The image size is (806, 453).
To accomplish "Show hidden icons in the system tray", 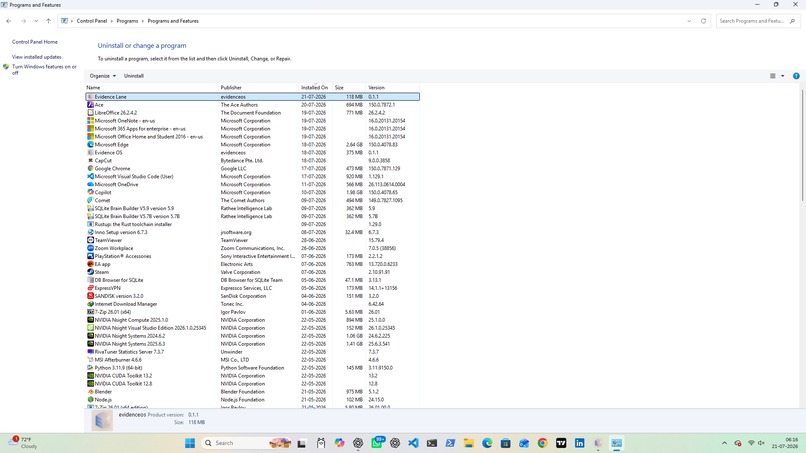I will click(724, 443).
